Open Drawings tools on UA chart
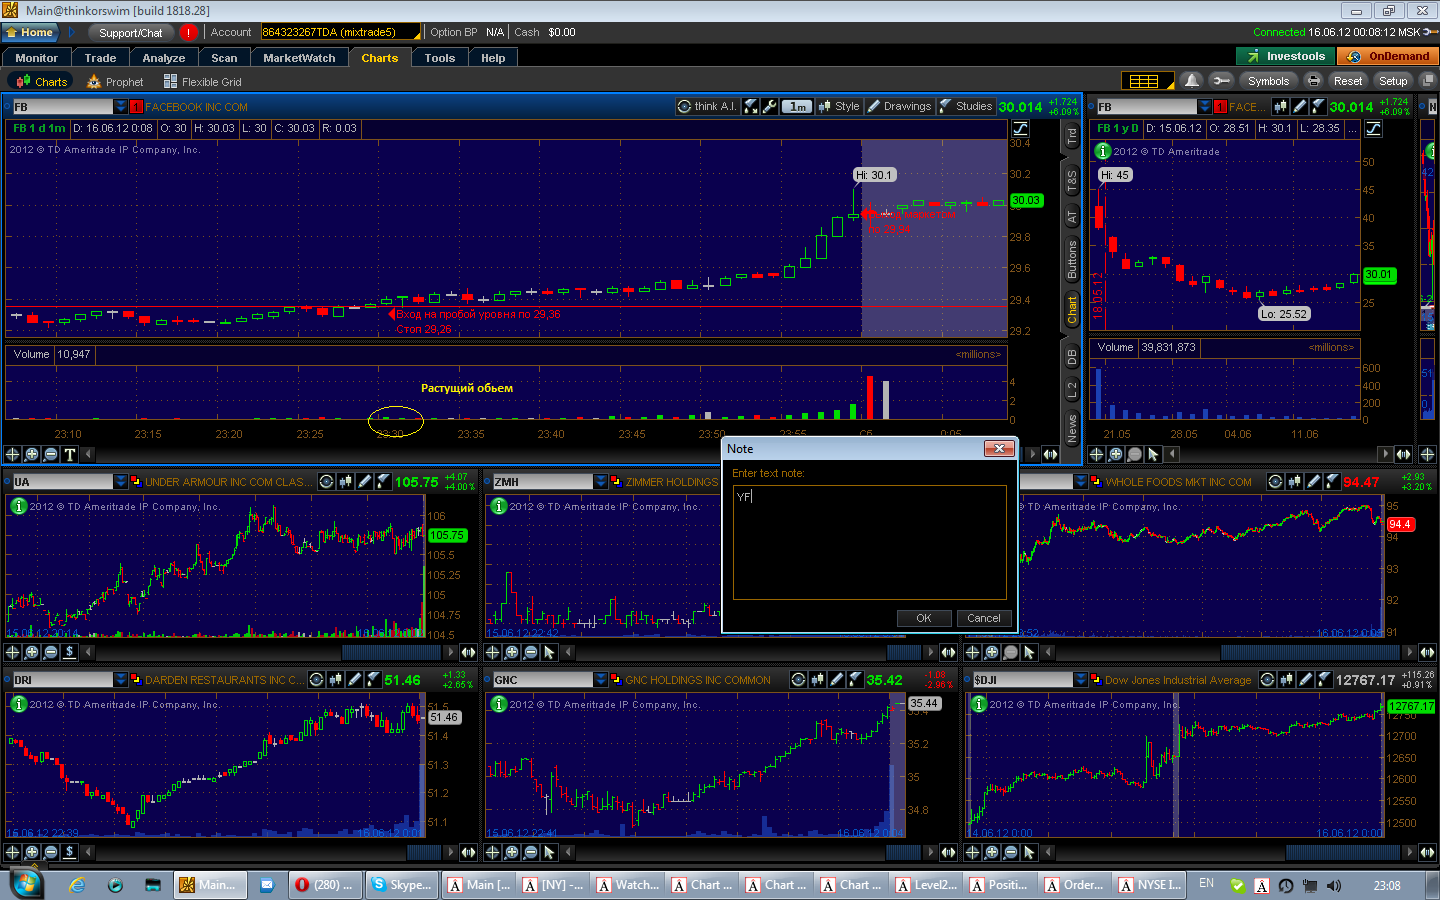Viewport: 1440px width, 900px height. [x=365, y=482]
